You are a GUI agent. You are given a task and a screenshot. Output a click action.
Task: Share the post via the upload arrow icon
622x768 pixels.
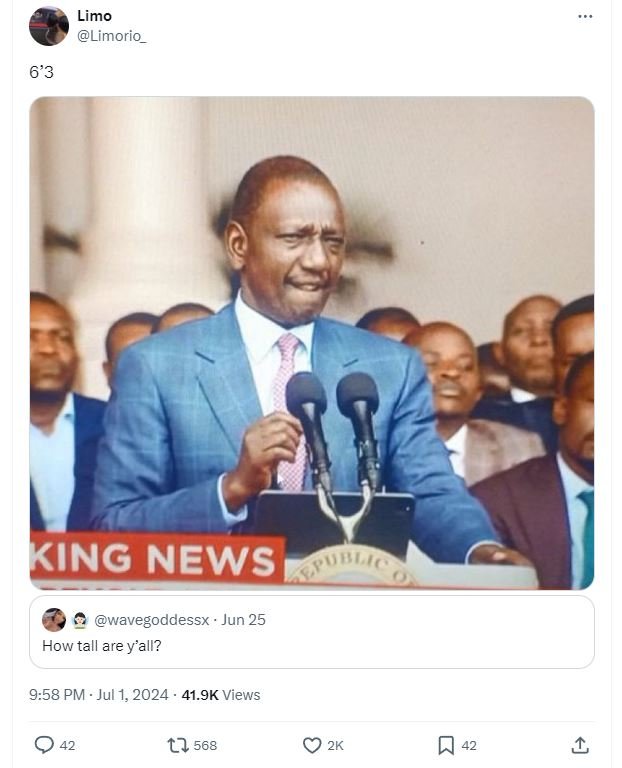580,745
